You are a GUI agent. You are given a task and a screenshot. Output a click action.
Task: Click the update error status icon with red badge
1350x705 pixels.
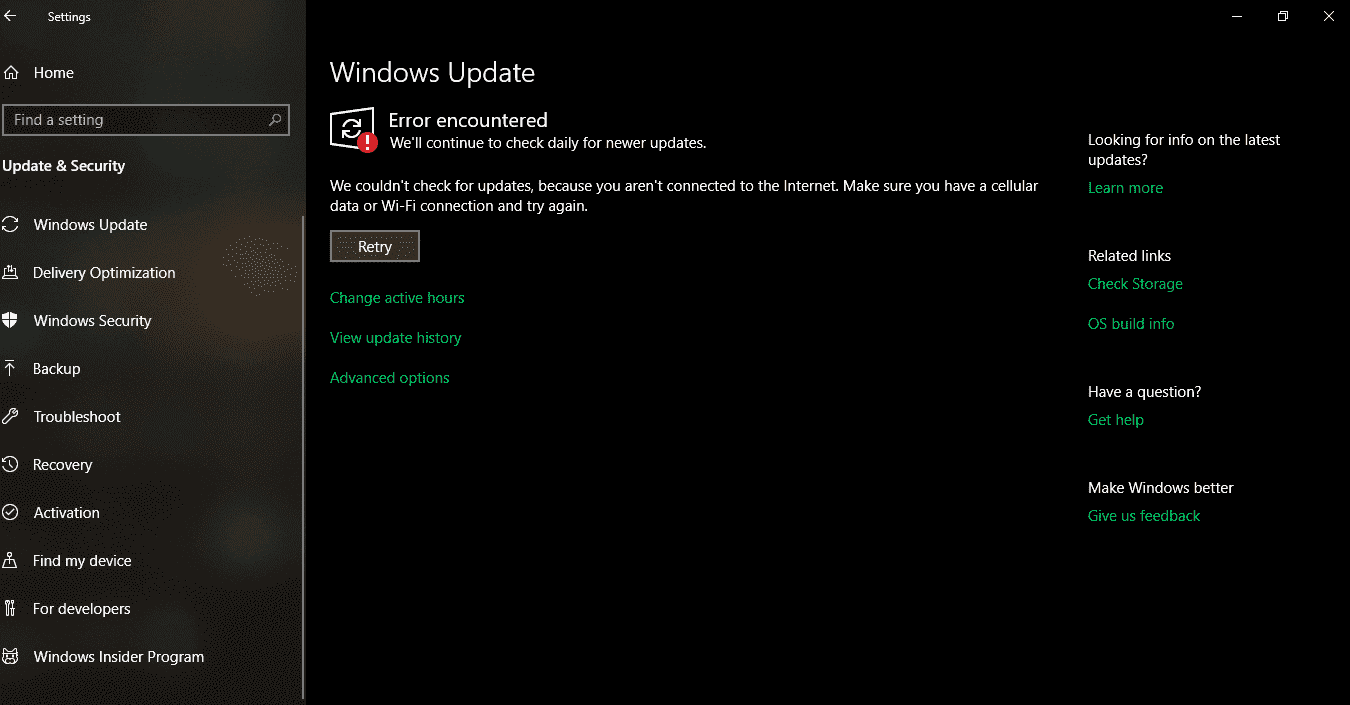[353, 130]
